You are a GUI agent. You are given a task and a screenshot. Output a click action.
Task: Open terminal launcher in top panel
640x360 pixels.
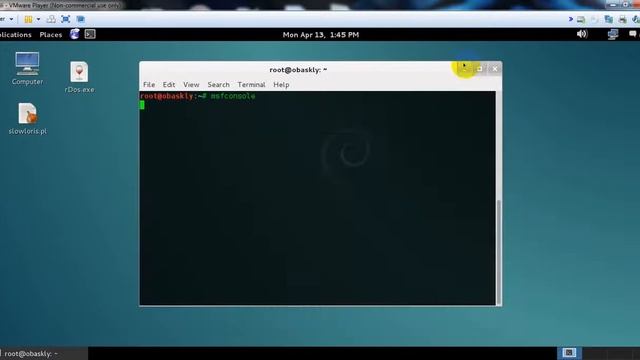tap(90, 34)
